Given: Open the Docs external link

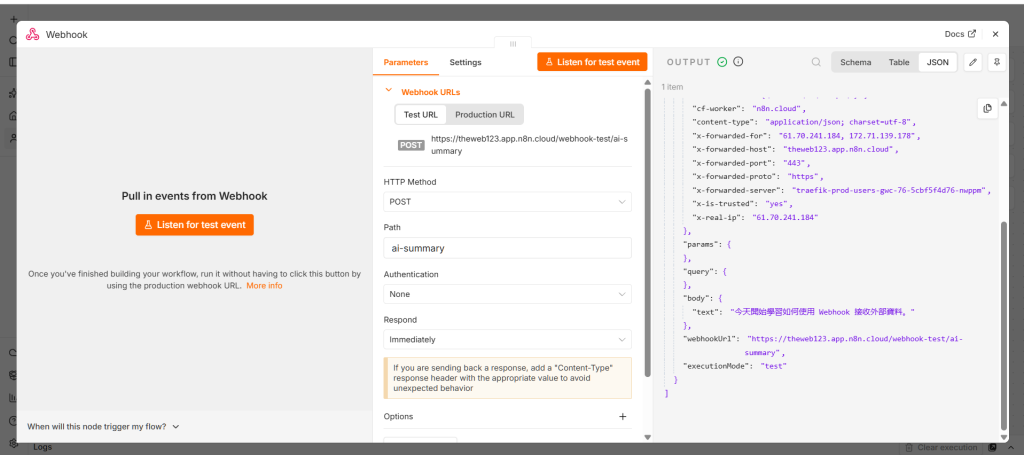Looking at the screenshot, I should (961, 34).
